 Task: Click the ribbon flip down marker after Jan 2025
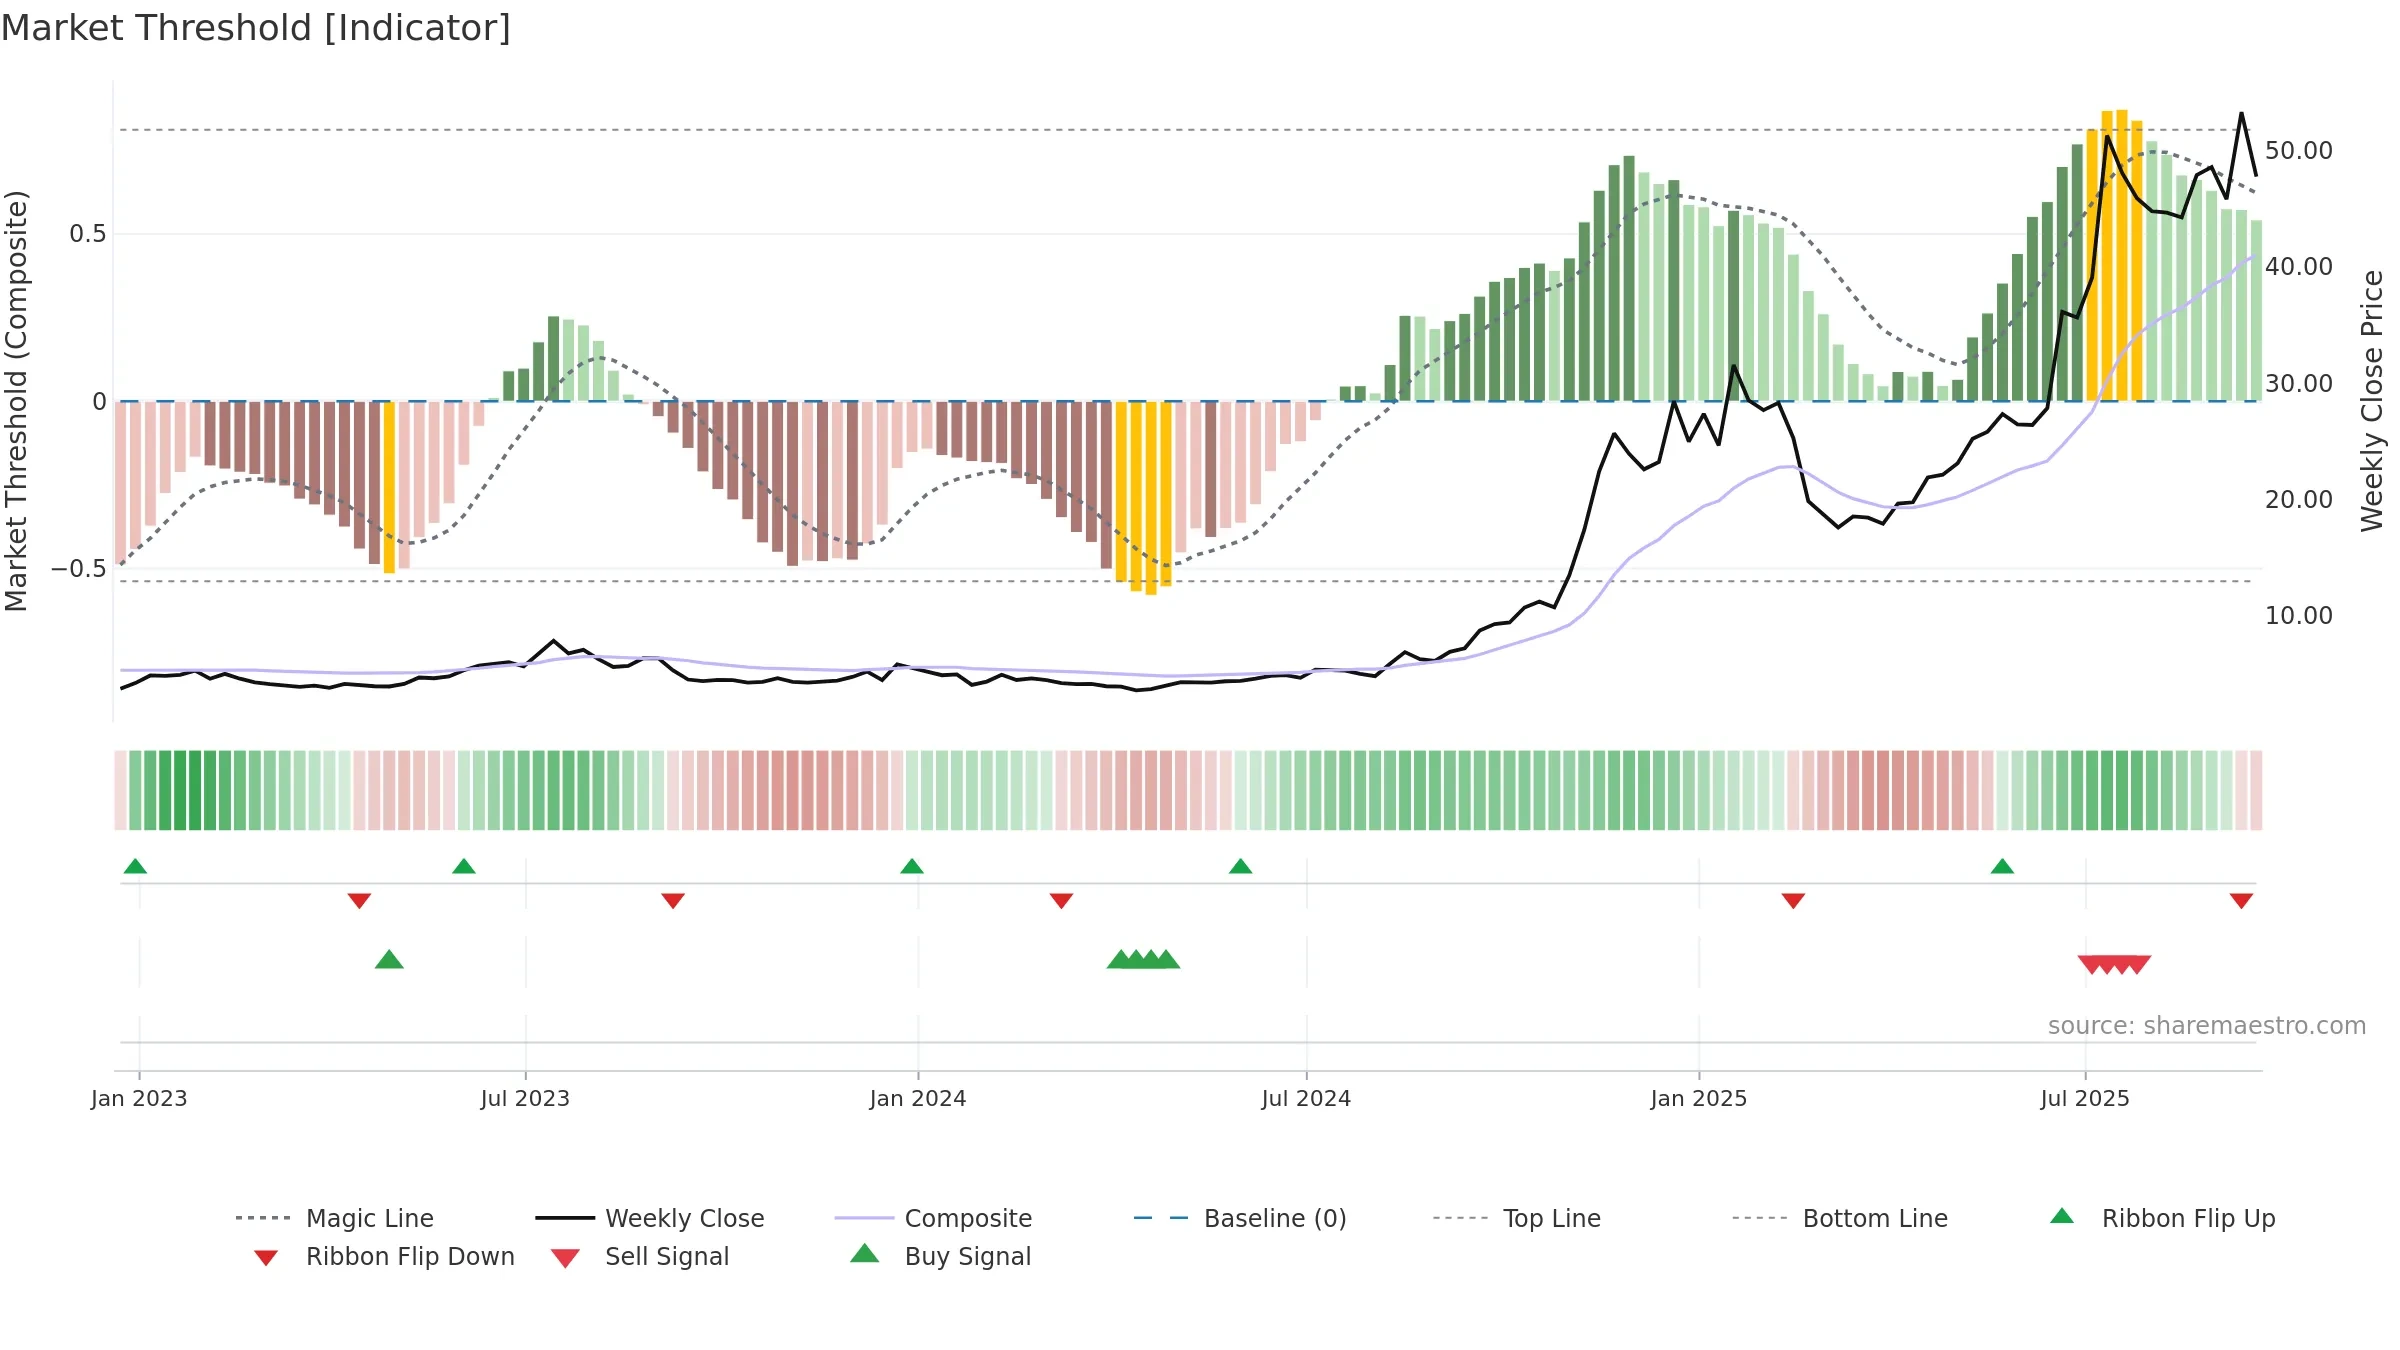point(1793,901)
